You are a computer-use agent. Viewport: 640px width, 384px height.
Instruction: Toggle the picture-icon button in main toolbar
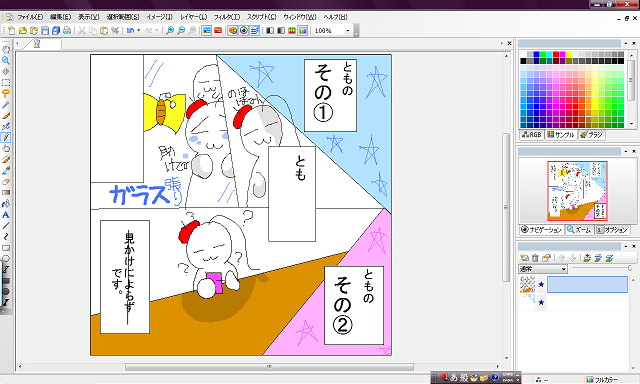[207, 31]
